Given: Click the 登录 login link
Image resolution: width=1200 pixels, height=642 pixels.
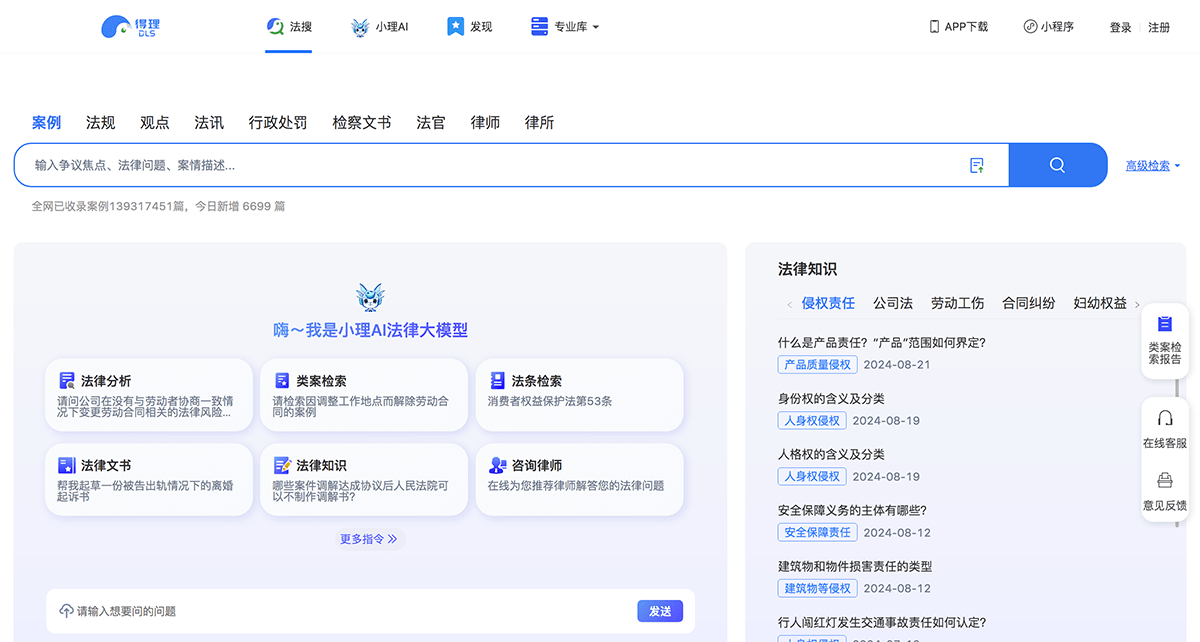Looking at the screenshot, I should click(x=1120, y=27).
